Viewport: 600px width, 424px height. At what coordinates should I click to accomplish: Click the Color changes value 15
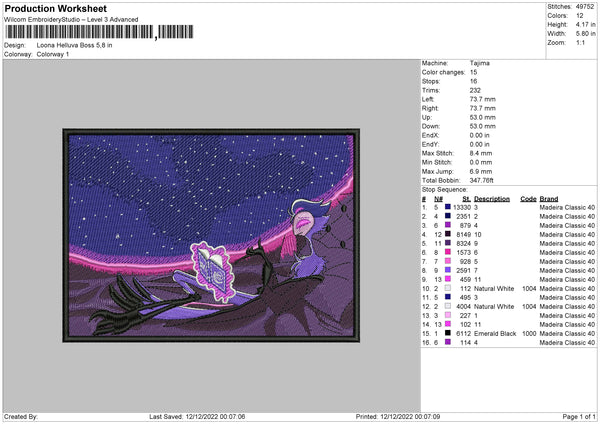click(473, 72)
